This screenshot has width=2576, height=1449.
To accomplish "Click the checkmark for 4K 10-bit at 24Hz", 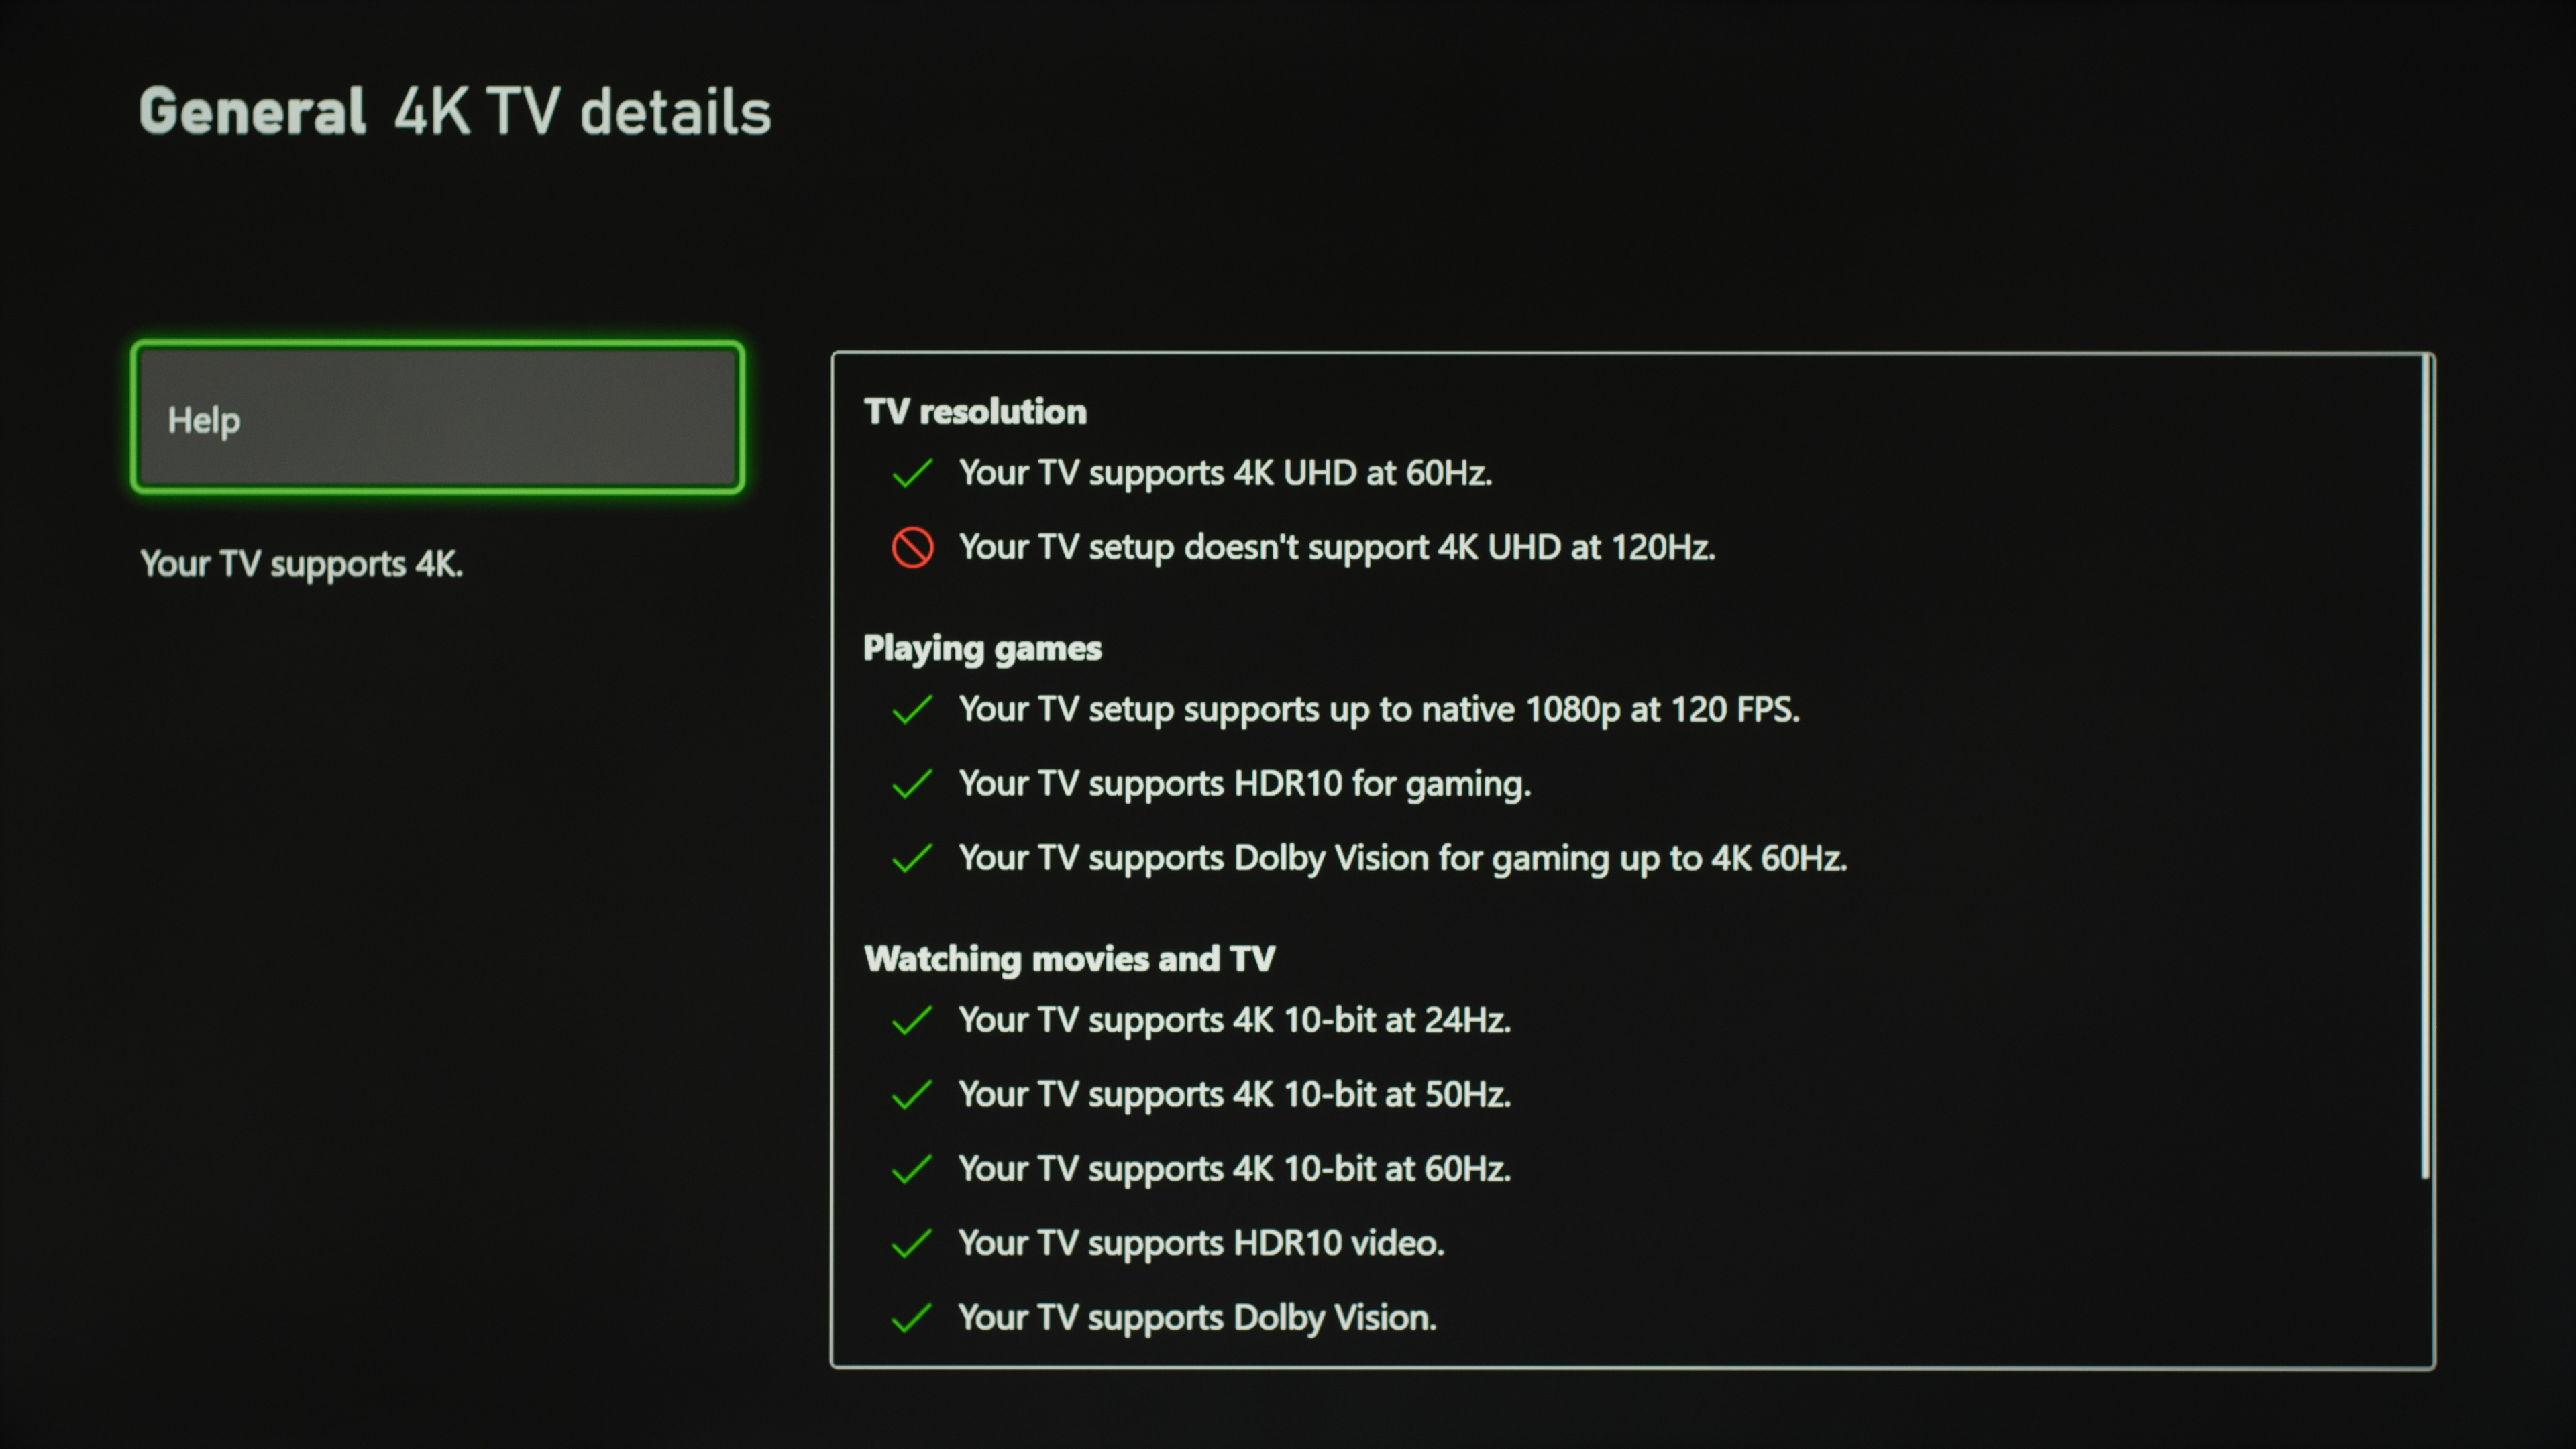I will [912, 1020].
